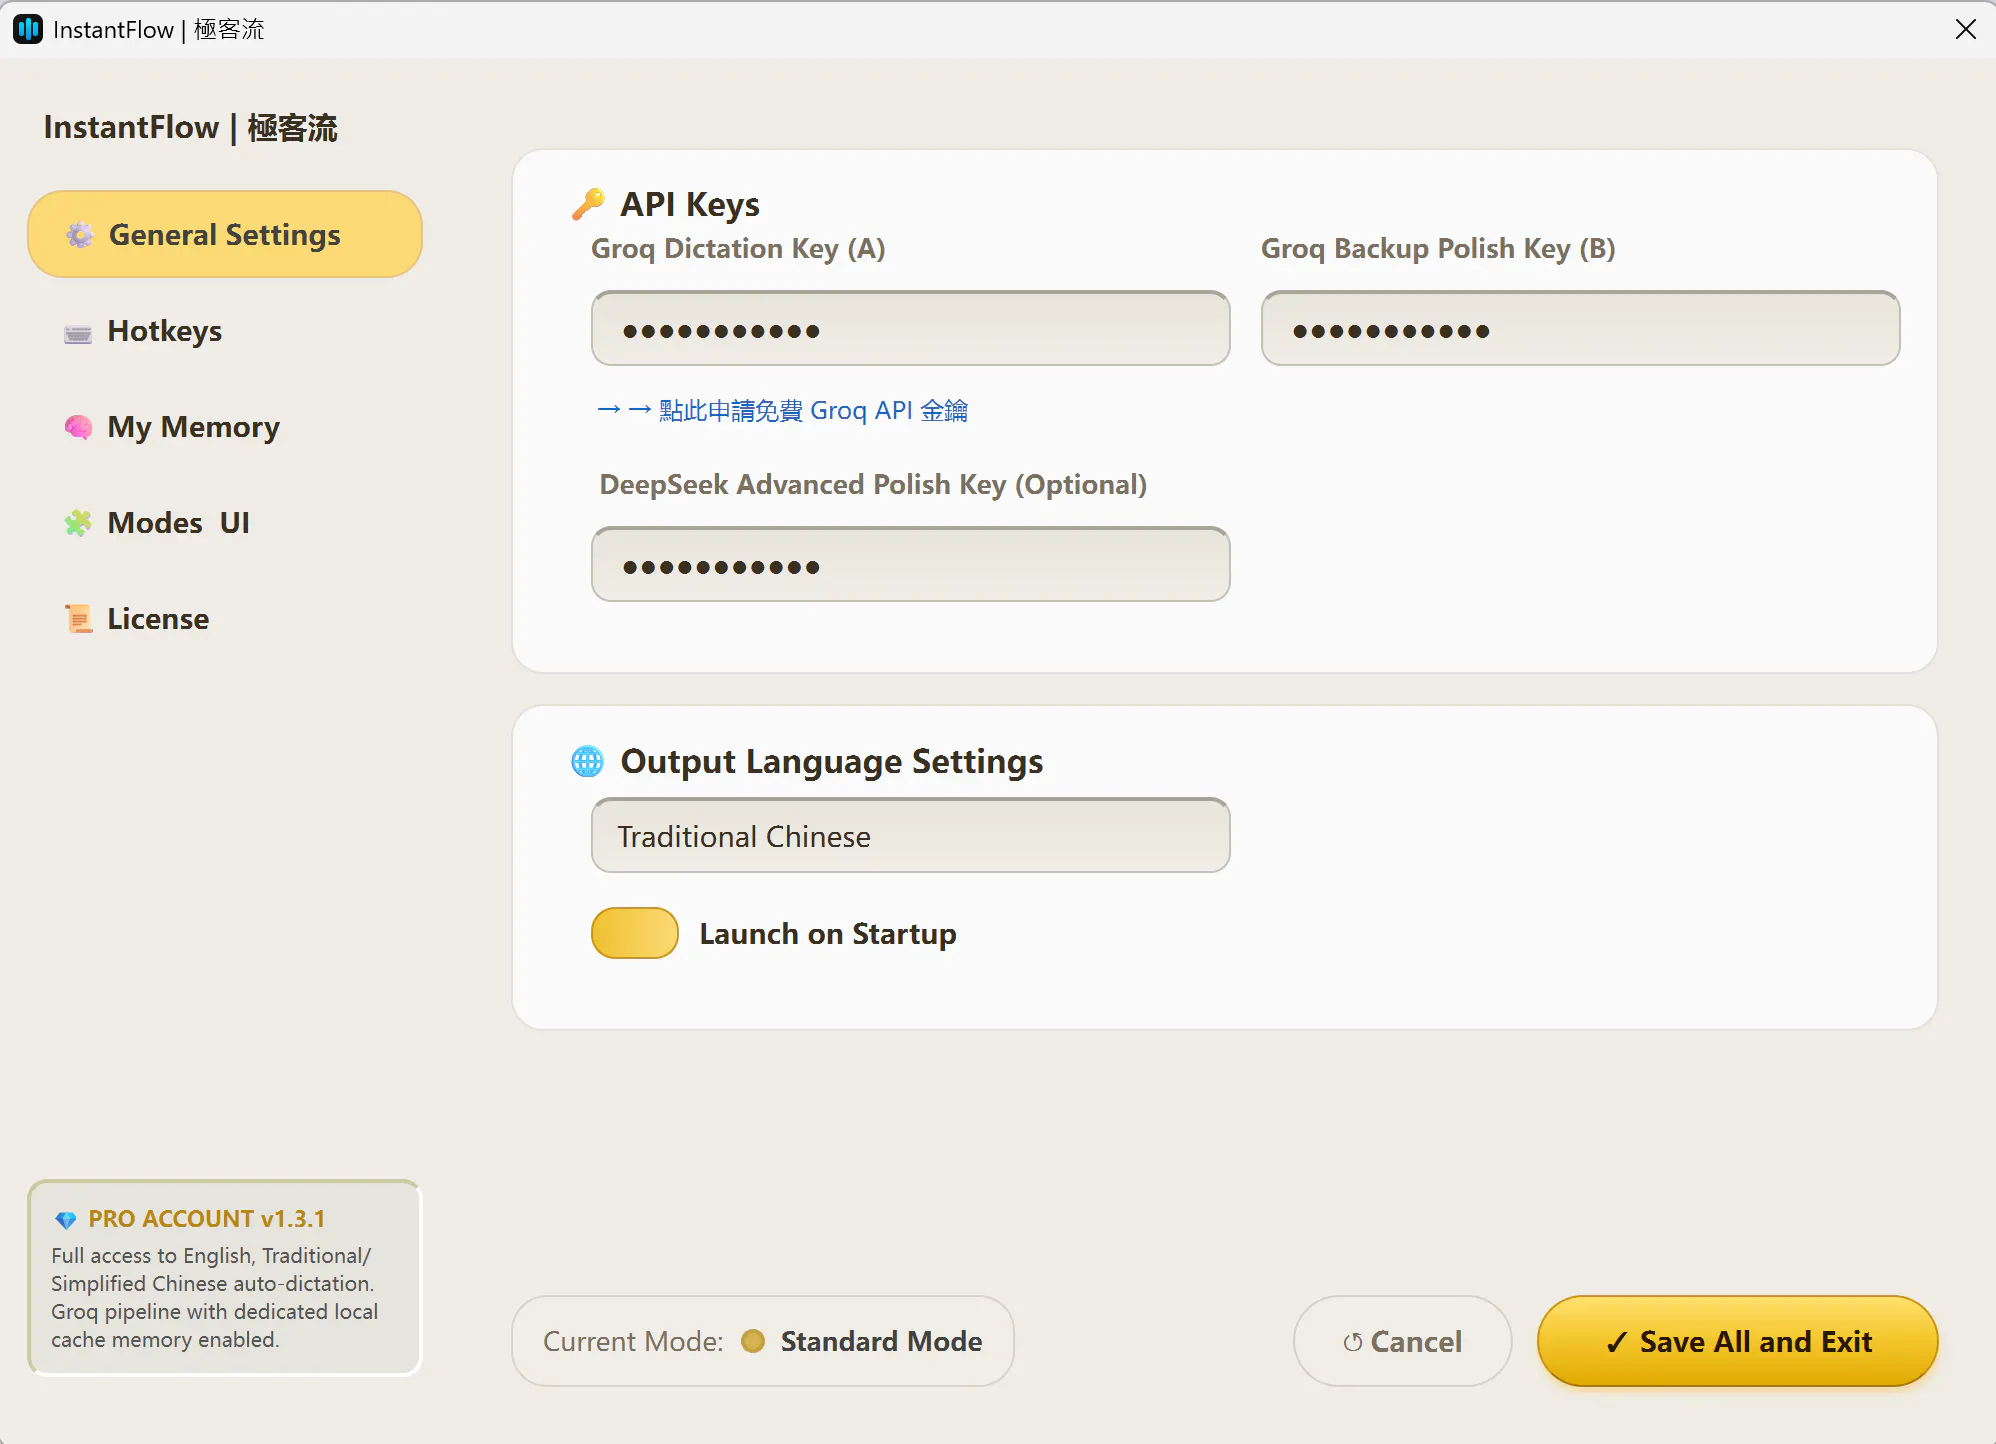Click the Groq Dictation Key (A) label
This screenshot has width=1996, height=1444.
(x=738, y=249)
